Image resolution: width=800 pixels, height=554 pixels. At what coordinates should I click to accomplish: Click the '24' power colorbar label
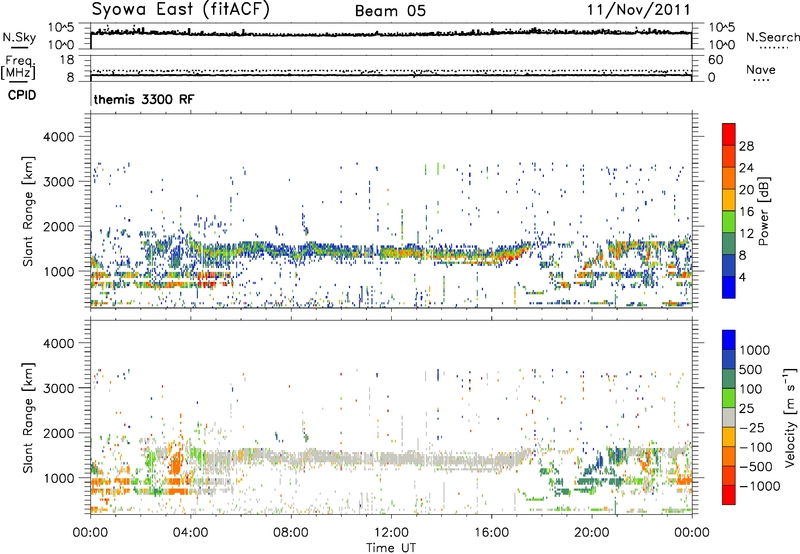[746, 168]
